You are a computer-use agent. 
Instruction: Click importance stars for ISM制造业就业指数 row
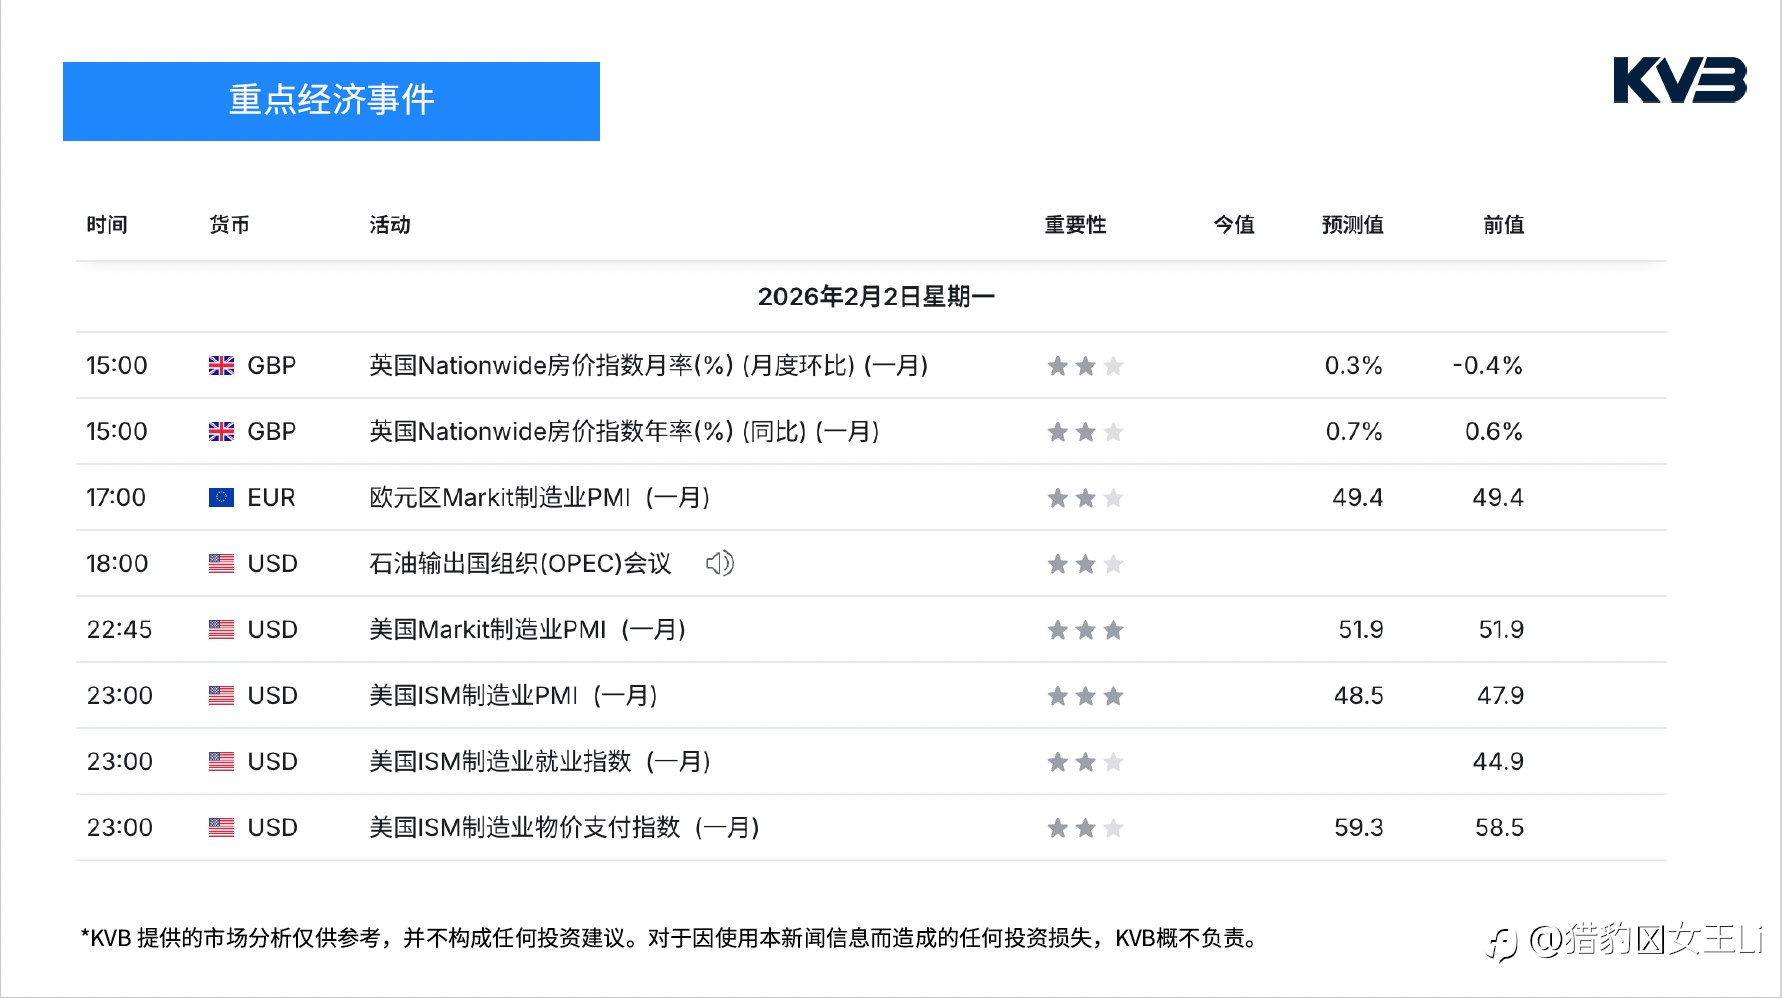tap(1085, 762)
